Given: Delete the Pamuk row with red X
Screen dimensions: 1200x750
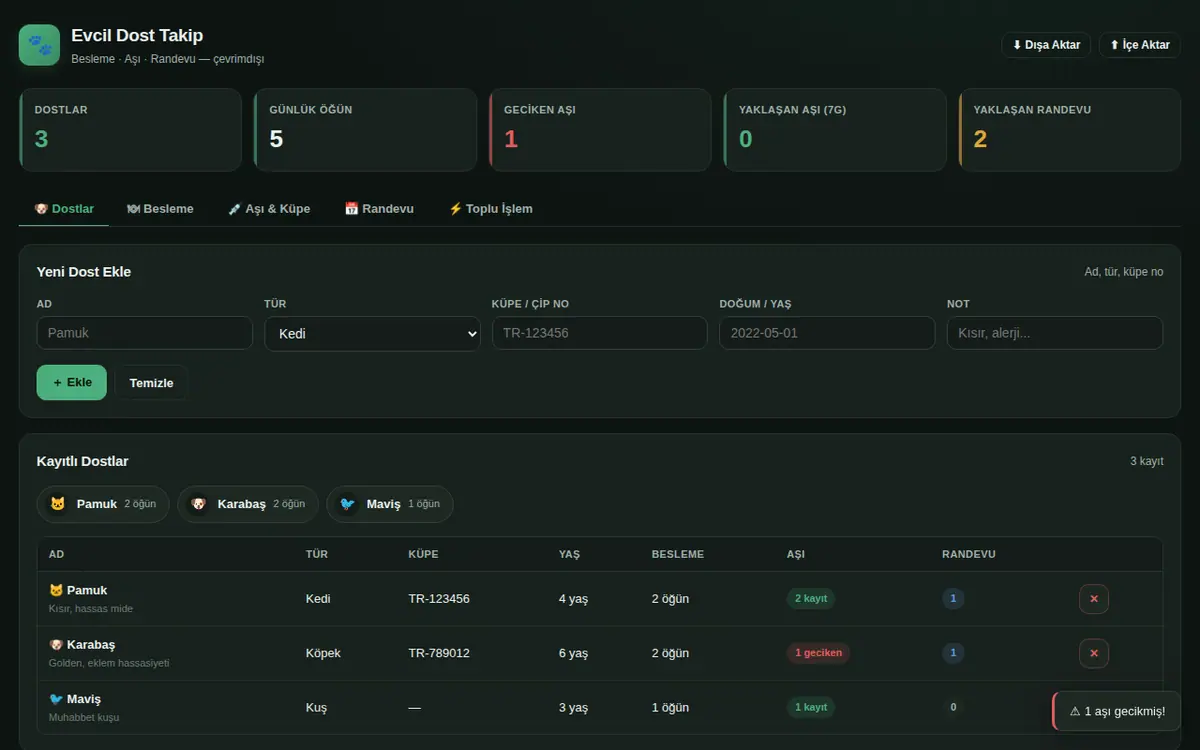Looking at the screenshot, I should 1093,599.
